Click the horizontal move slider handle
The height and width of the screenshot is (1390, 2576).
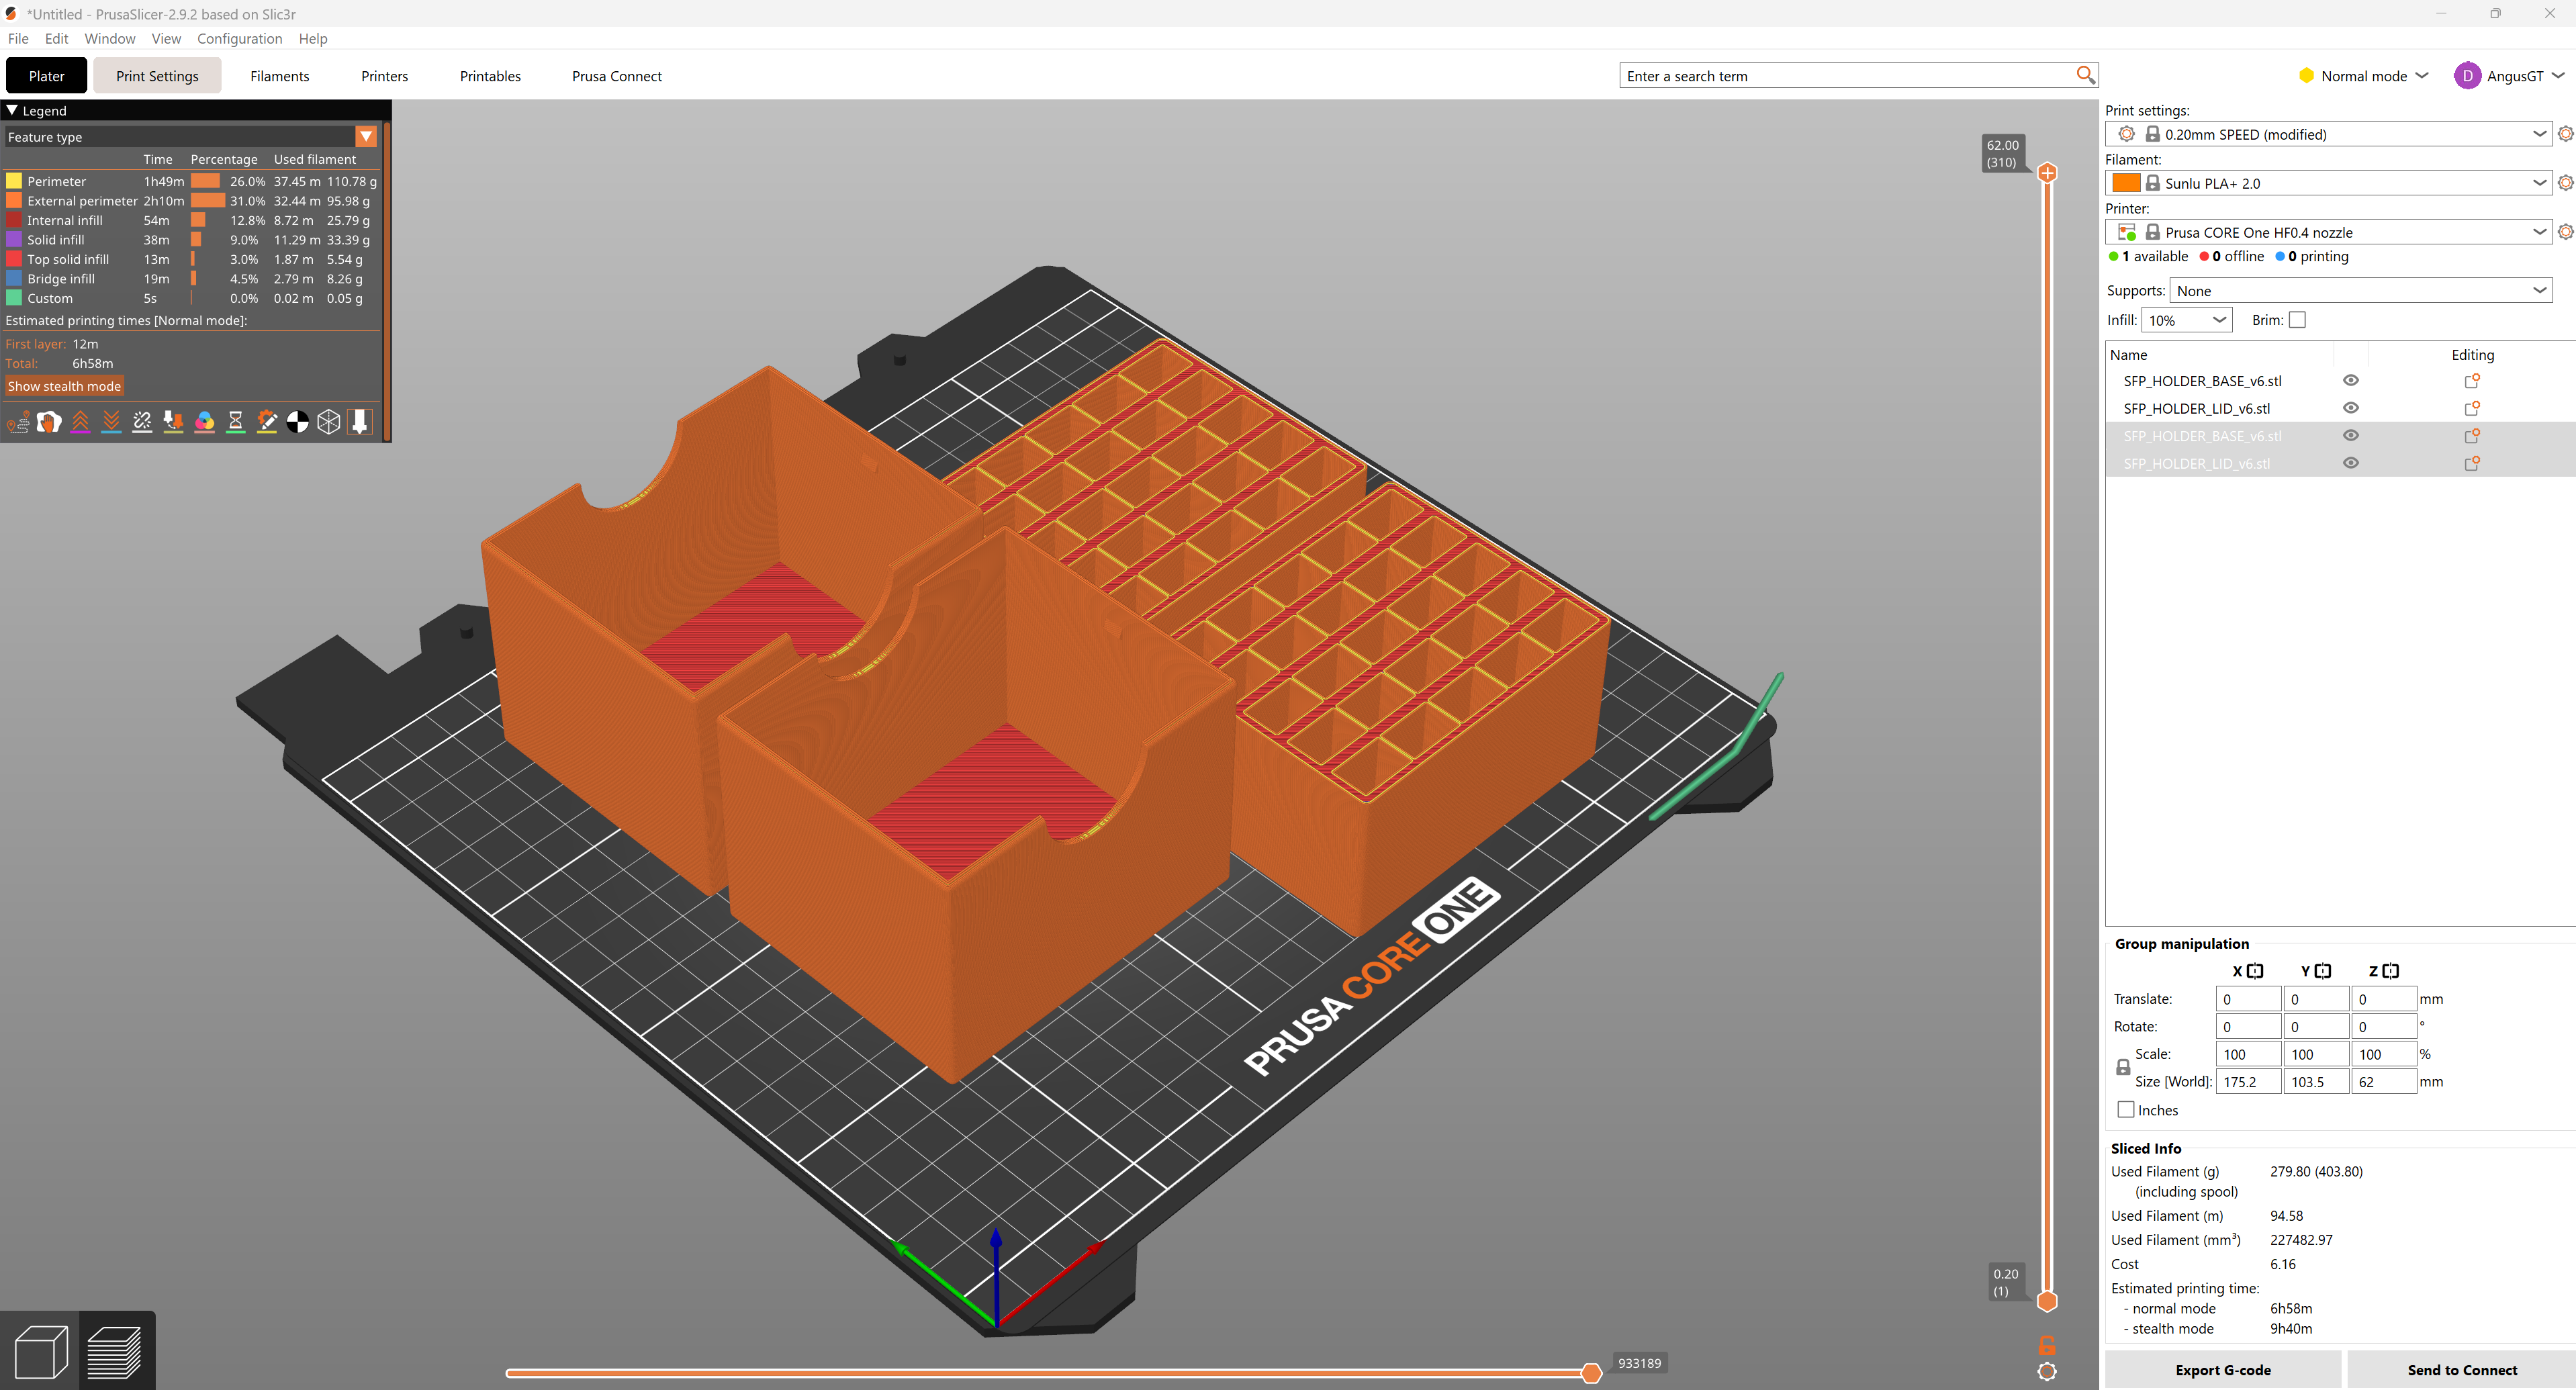(x=1591, y=1373)
